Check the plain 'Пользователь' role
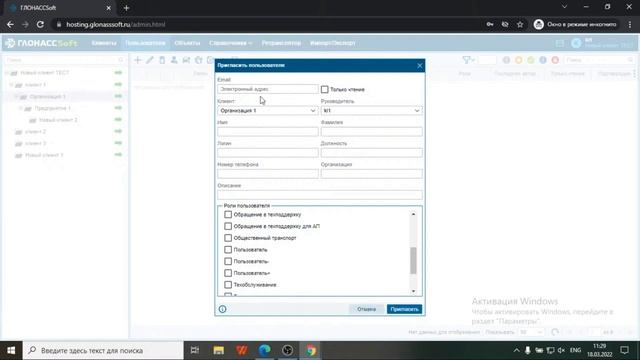Image resolution: width=640 pixels, height=360 pixels. point(228,249)
